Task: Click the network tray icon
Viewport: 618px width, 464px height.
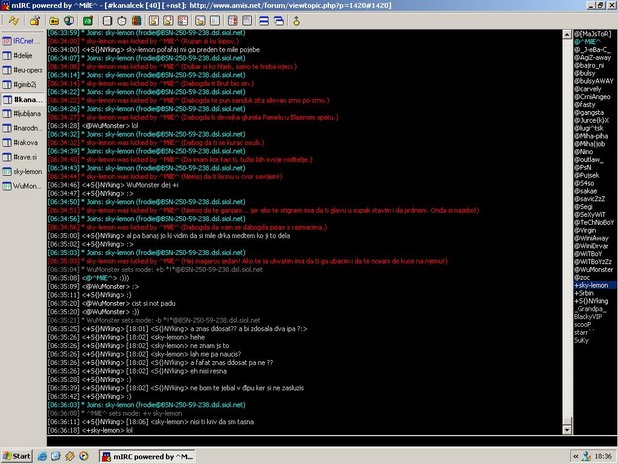Action: [586, 457]
